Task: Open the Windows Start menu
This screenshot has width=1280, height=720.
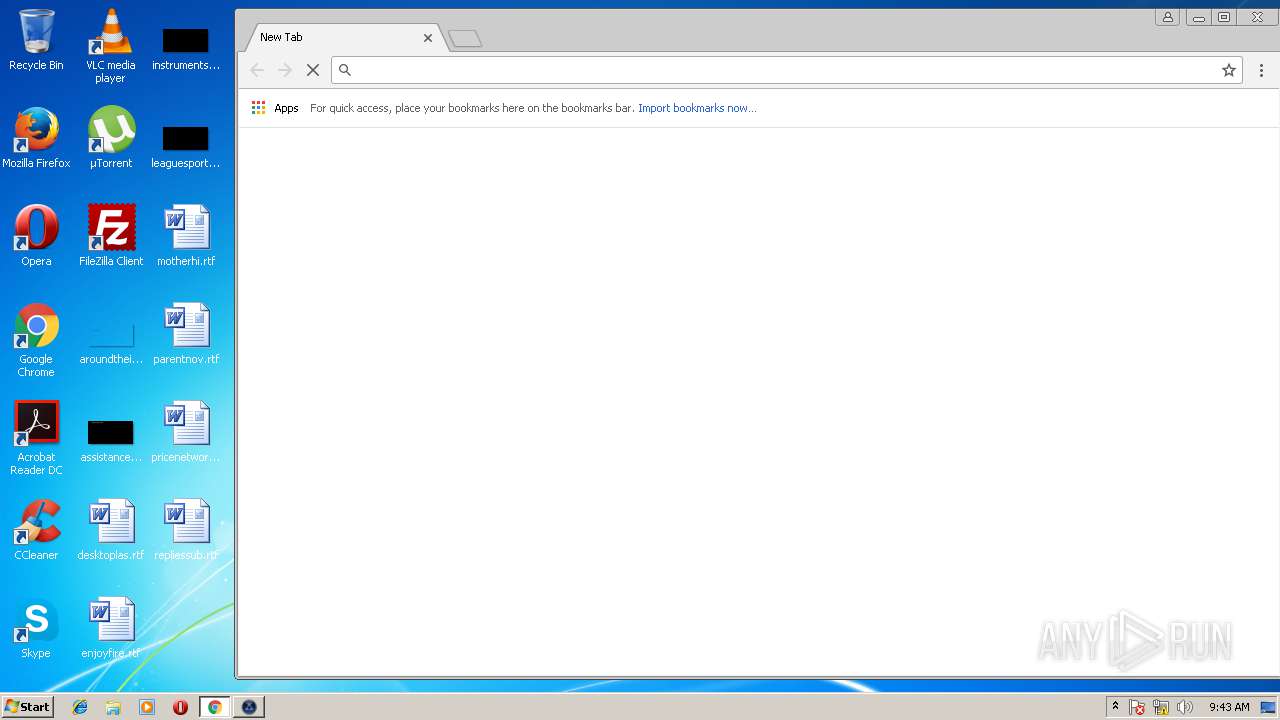Action: [27, 707]
